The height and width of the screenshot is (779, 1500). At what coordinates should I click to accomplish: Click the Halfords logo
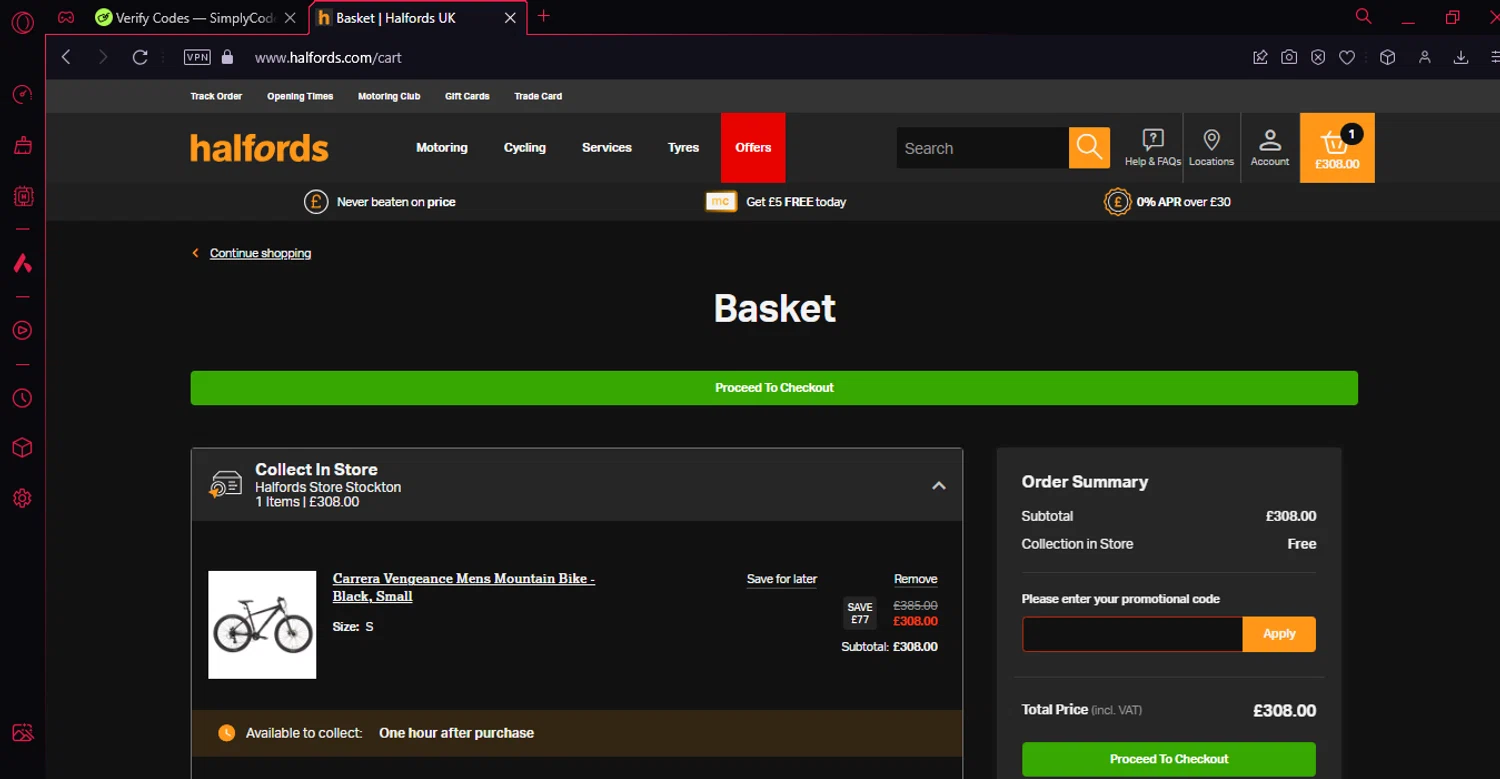click(259, 148)
